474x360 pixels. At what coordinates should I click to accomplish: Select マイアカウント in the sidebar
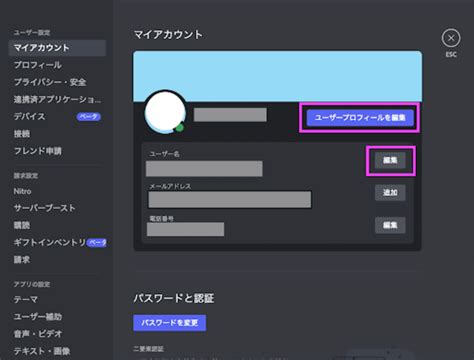pos(57,48)
